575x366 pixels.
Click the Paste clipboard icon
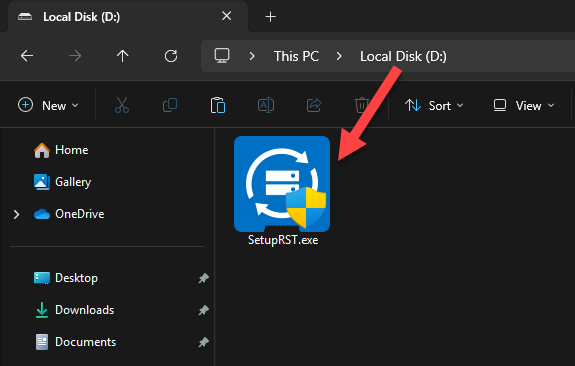pyautogui.click(x=218, y=105)
